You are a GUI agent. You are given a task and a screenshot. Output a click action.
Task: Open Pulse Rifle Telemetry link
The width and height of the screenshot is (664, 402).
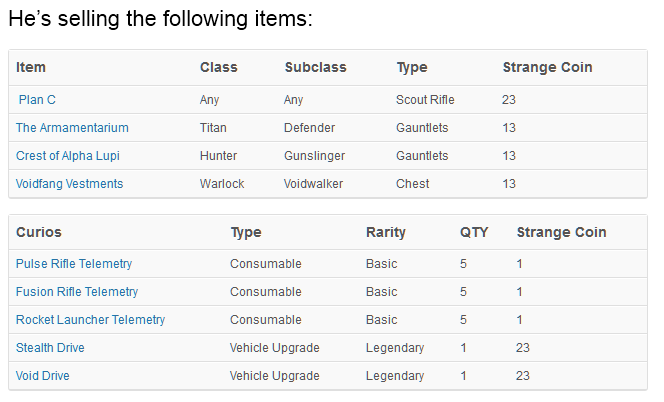pyautogui.click(x=74, y=264)
